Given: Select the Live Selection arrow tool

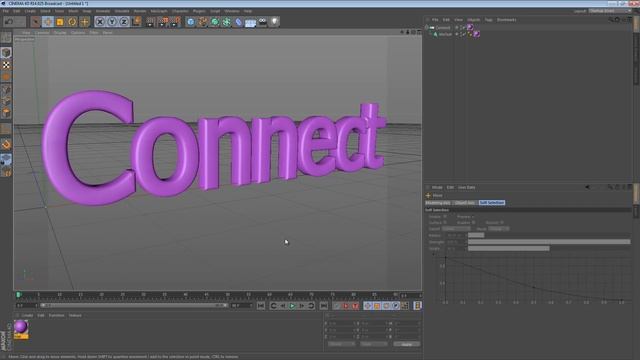Looking at the screenshot, I should pyautogui.click(x=36, y=22).
